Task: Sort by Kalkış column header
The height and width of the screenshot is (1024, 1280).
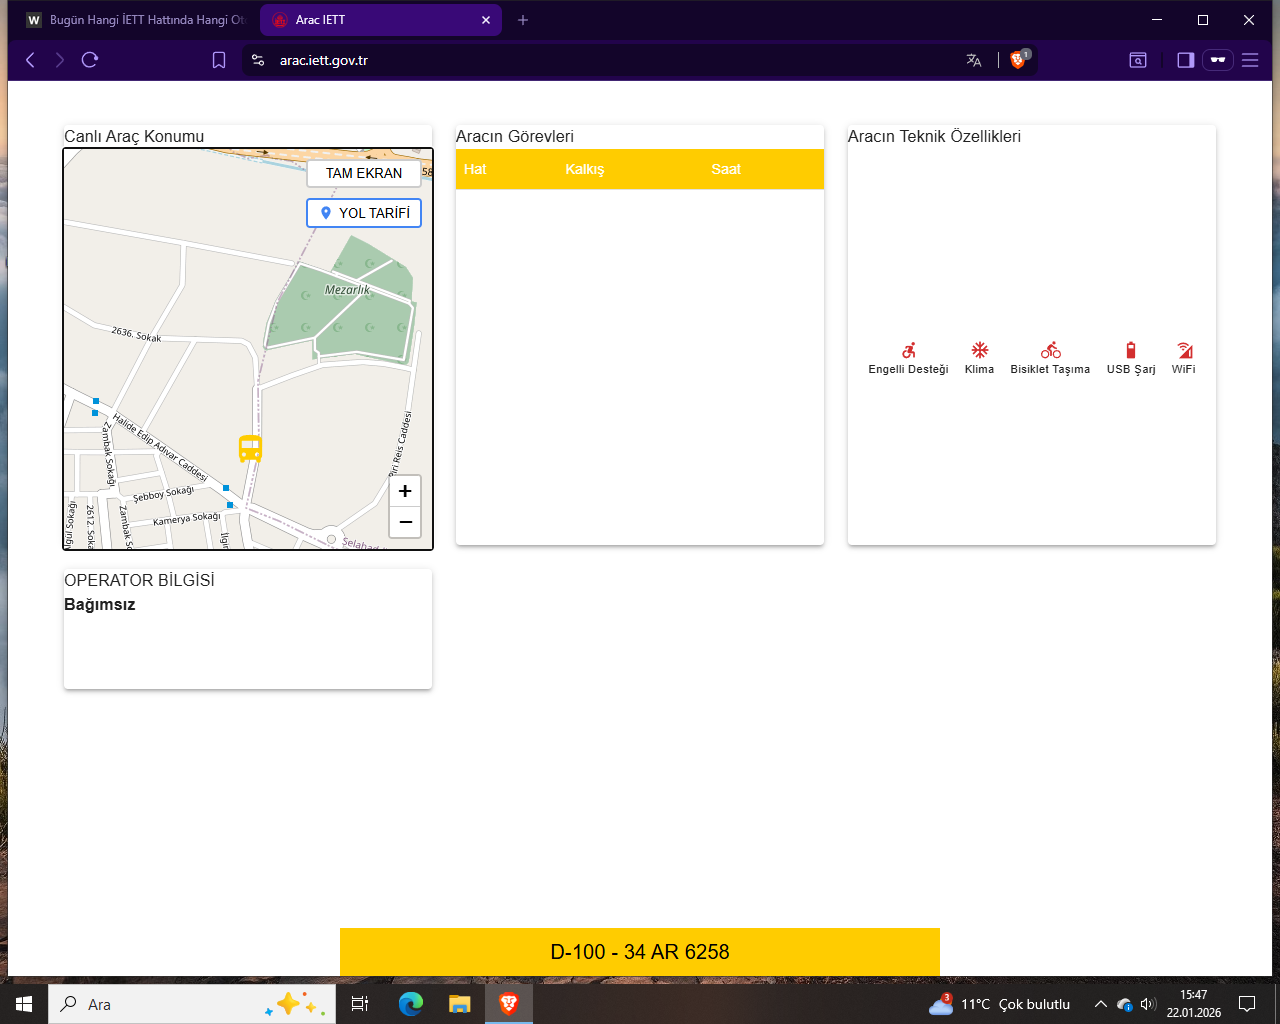Action: pyautogui.click(x=584, y=169)
